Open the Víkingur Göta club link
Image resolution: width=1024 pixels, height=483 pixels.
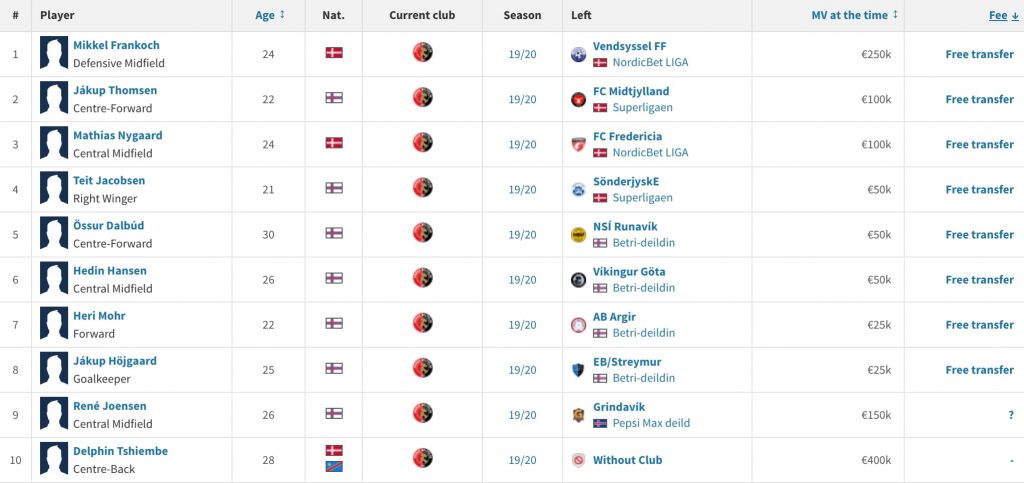(x=629, y=272)
